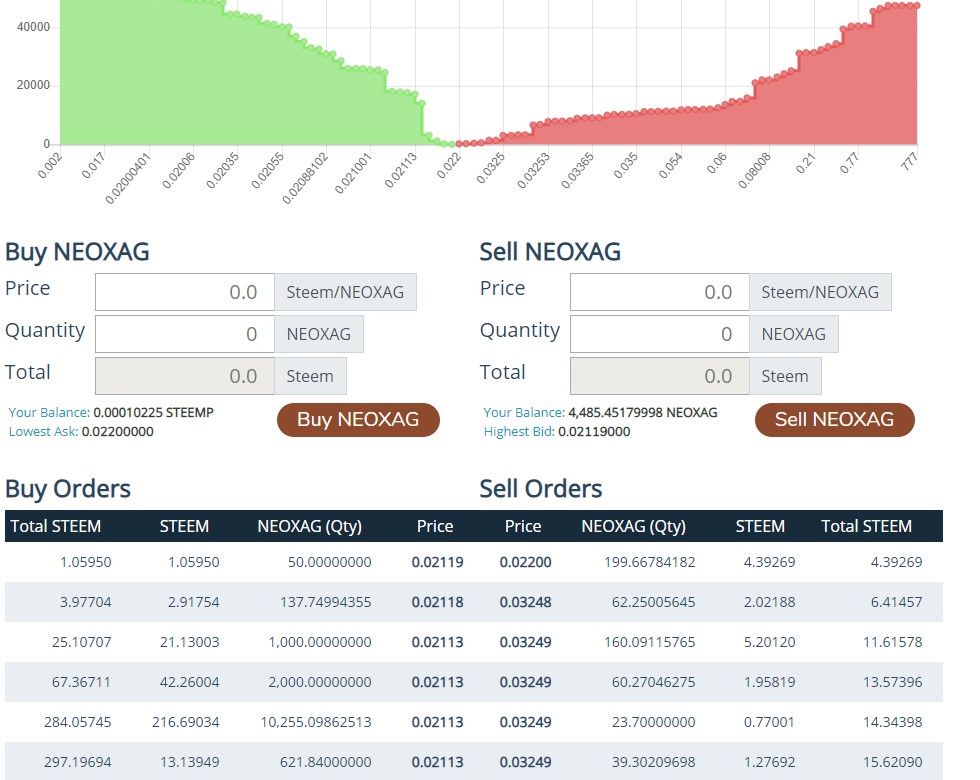This screenshot has height=780, width=980.
Task: Select sell order price 0.02200
Action: (x=526, y=562)
